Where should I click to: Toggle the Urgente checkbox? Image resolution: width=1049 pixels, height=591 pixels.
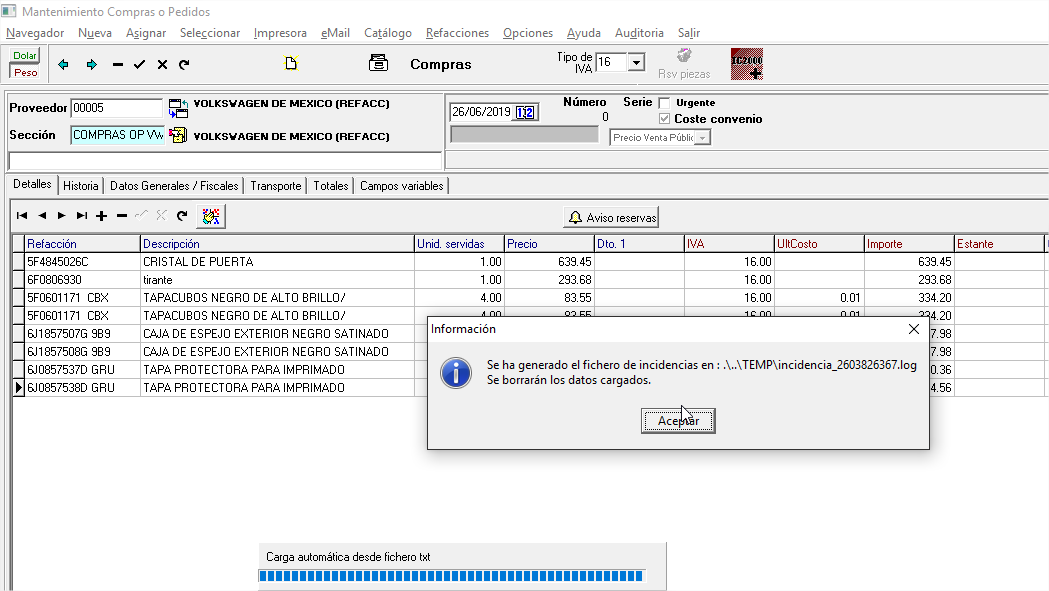(665, 102)
